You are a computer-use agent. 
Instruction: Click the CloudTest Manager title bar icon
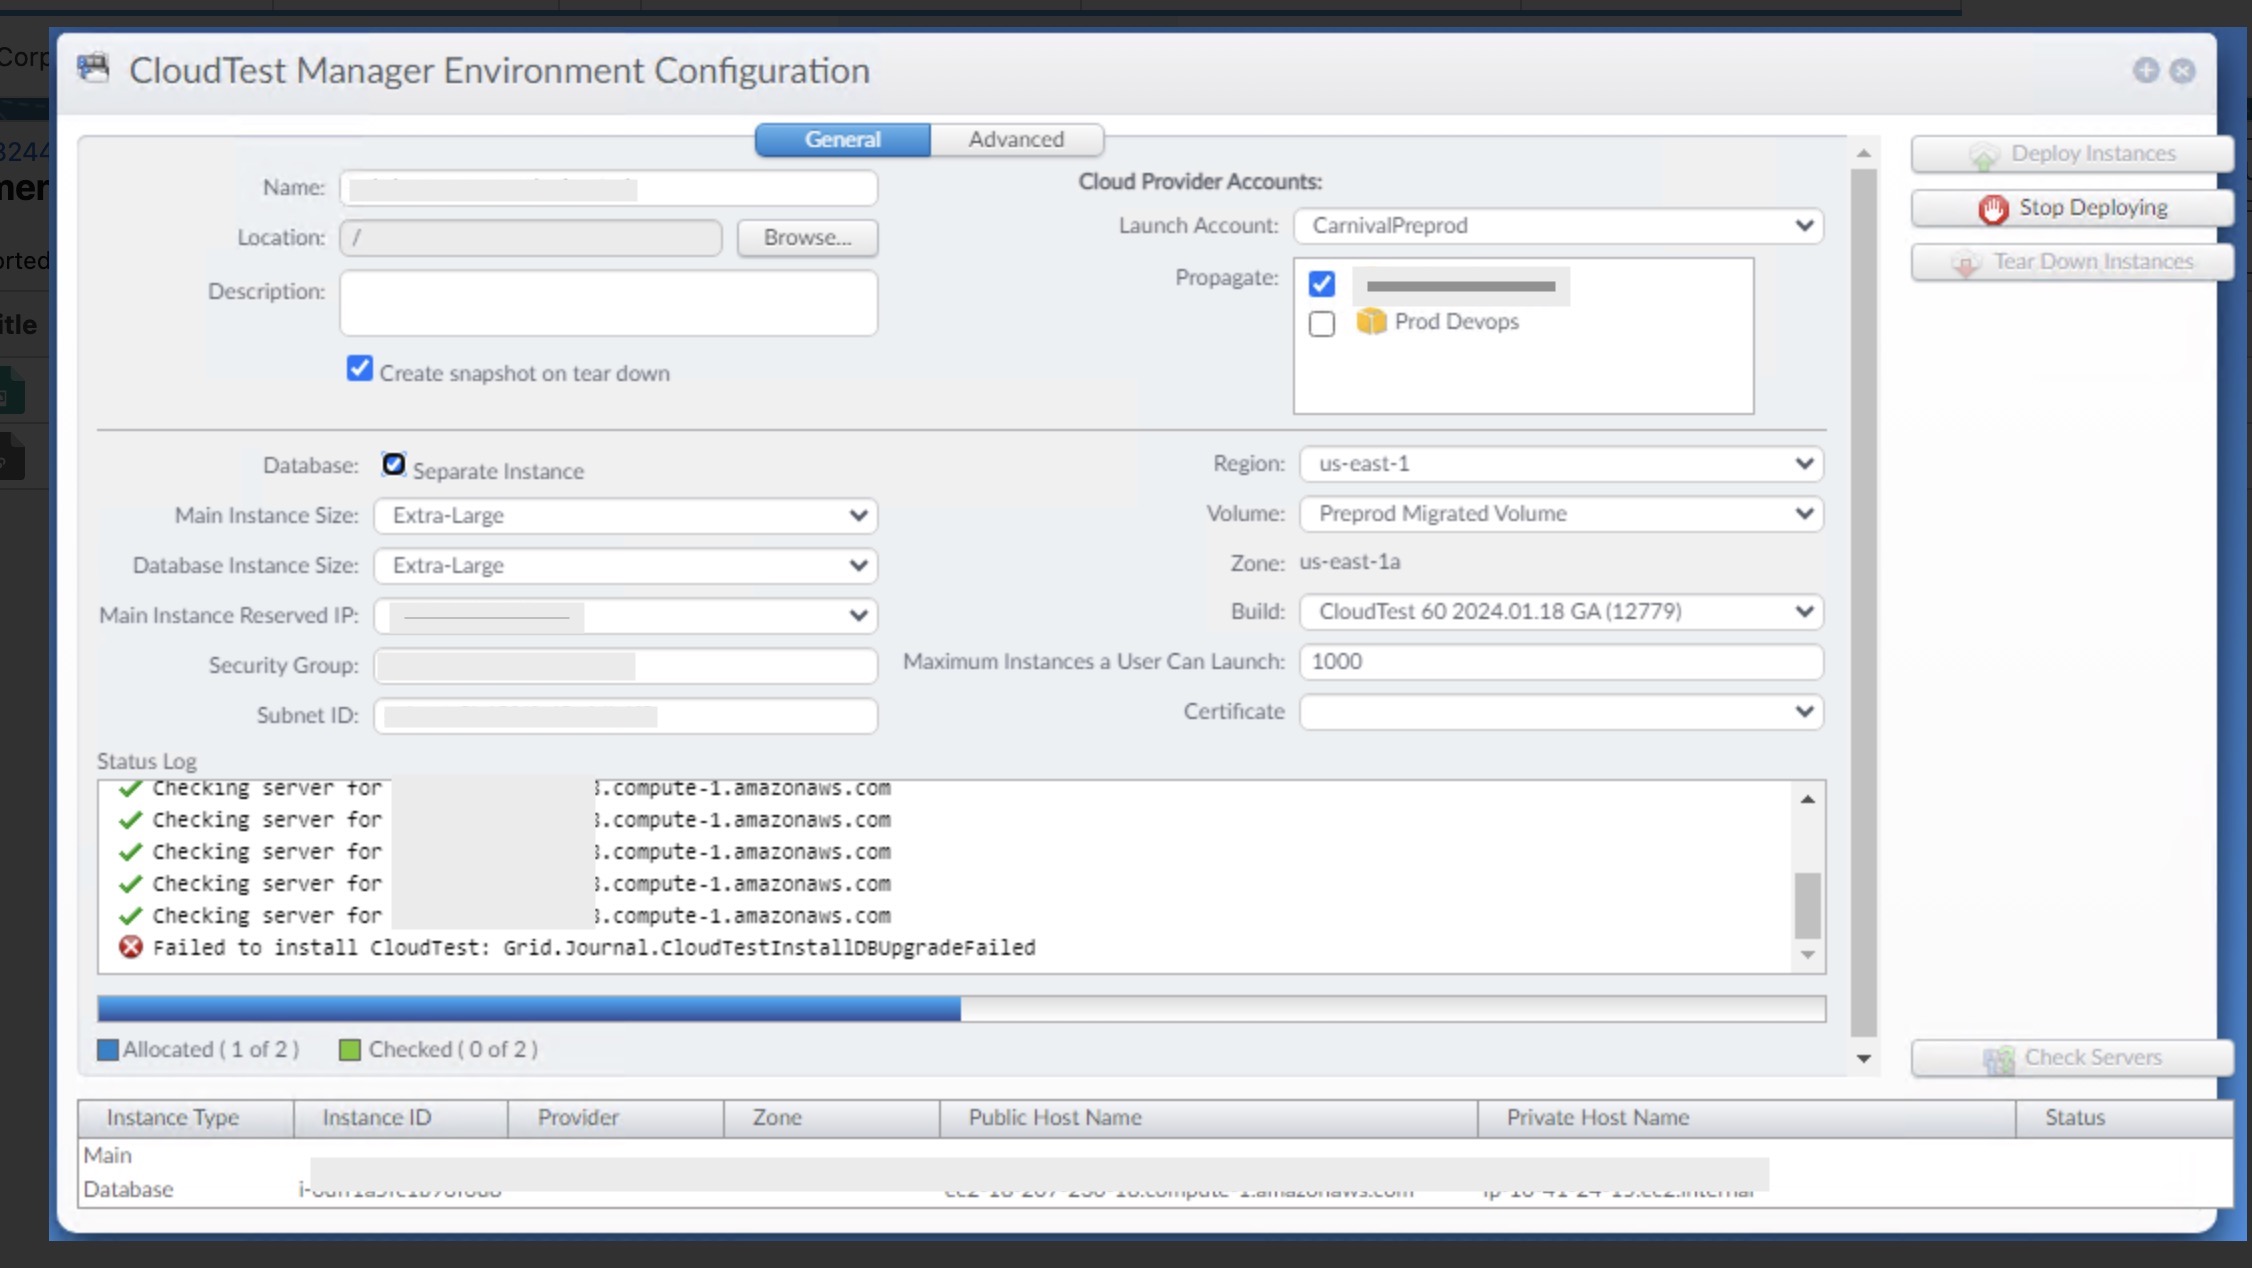click(93, 69)
